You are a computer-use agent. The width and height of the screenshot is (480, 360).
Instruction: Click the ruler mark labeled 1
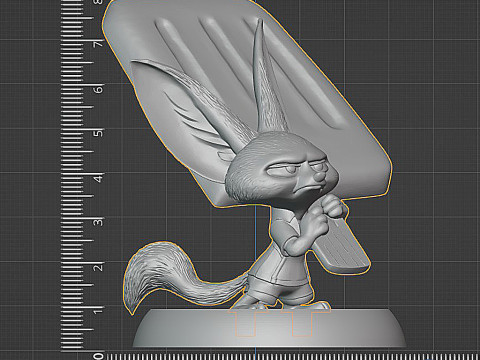[x=98, y=311]
